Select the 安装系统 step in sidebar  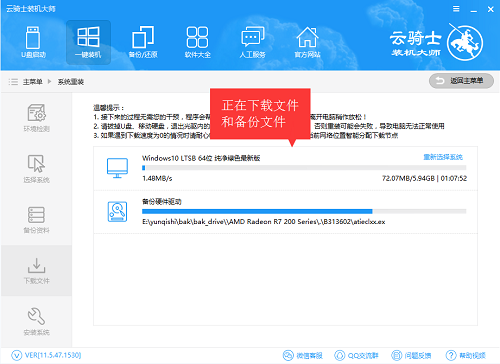(x=36, y=321)
